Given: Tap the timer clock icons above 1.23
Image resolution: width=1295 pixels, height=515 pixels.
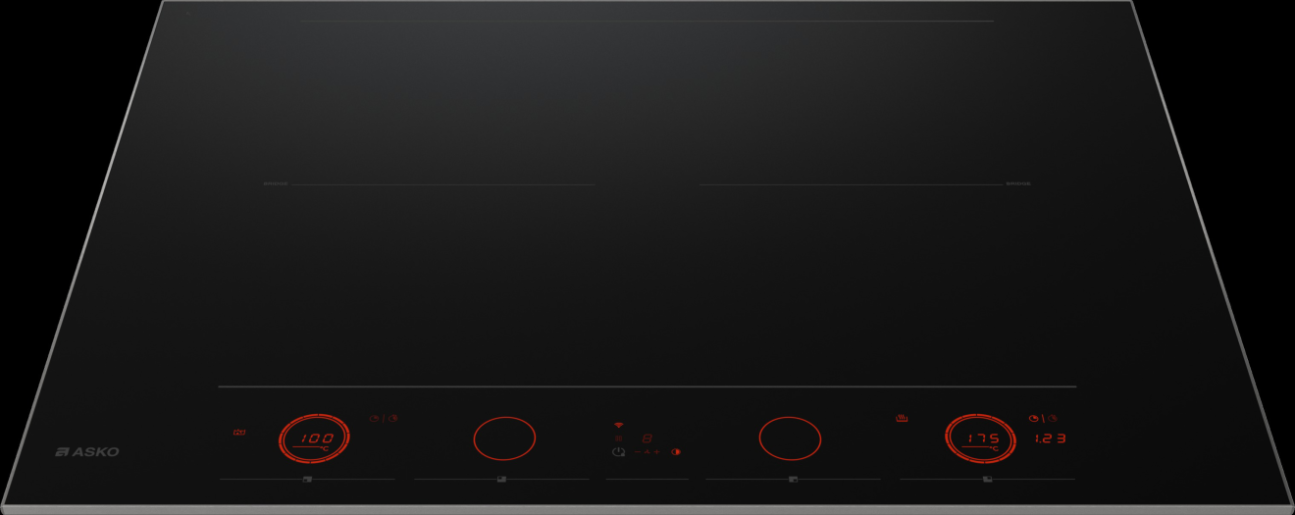Looking at the screenshot, I should (1043, 419).
